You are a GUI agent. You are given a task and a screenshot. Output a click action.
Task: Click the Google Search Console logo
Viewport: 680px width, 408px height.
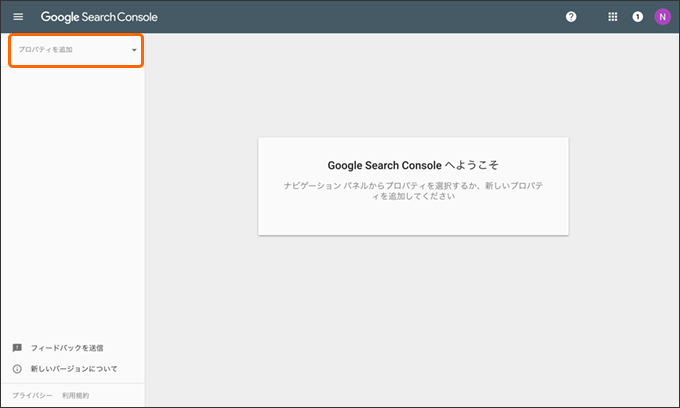click(99, 16)
